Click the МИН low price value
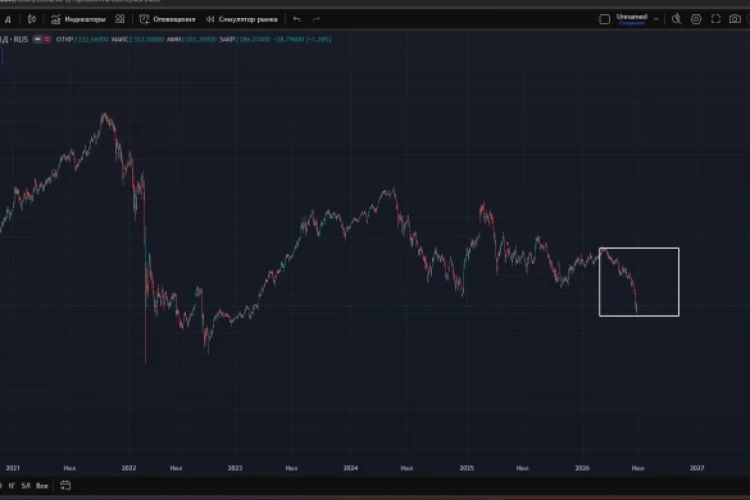This screenshot has height=500, width=750. click(199, 39)
